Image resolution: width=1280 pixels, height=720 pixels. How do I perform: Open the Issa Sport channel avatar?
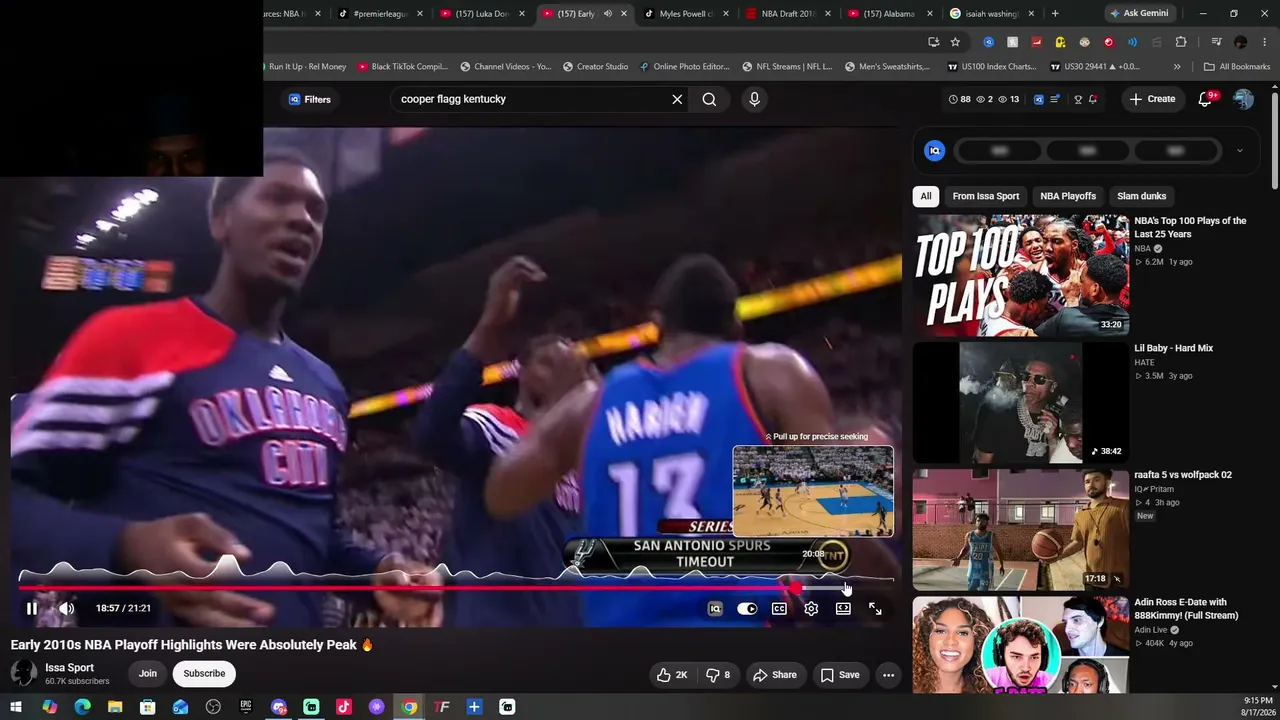click(23, 673)
